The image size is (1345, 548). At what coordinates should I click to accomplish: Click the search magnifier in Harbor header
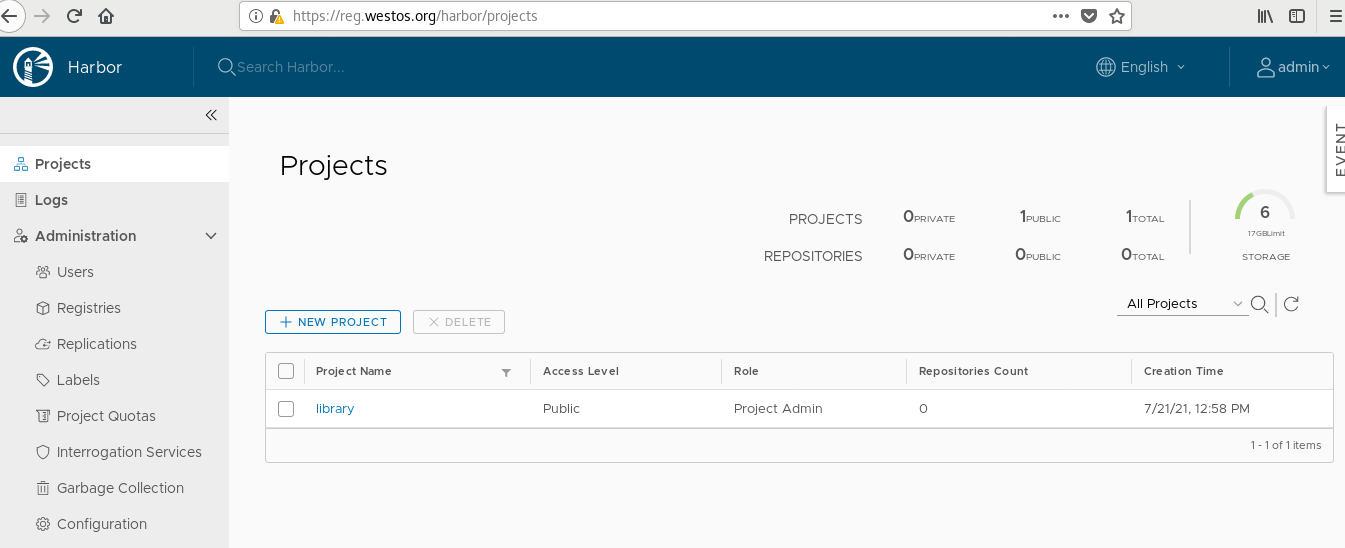pyautogui.click(x=227, y=67)
